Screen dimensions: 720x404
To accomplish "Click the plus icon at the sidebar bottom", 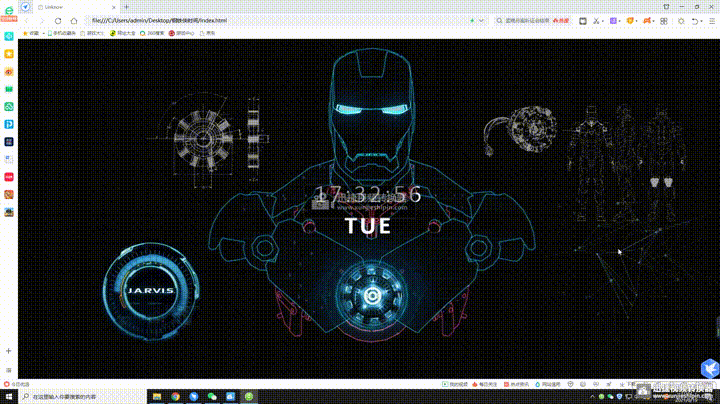I will 8,351.
